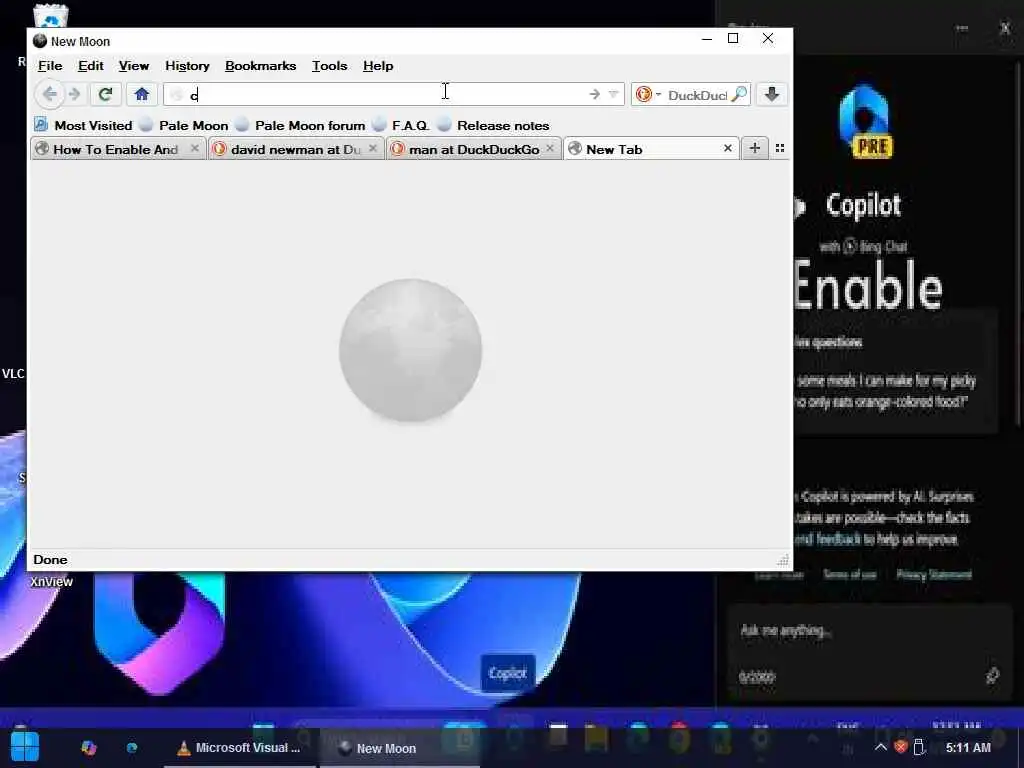This screenshot has height=768, width=1024.
Task: Click the Go arrow in address bar
Action: click(594, 95)
